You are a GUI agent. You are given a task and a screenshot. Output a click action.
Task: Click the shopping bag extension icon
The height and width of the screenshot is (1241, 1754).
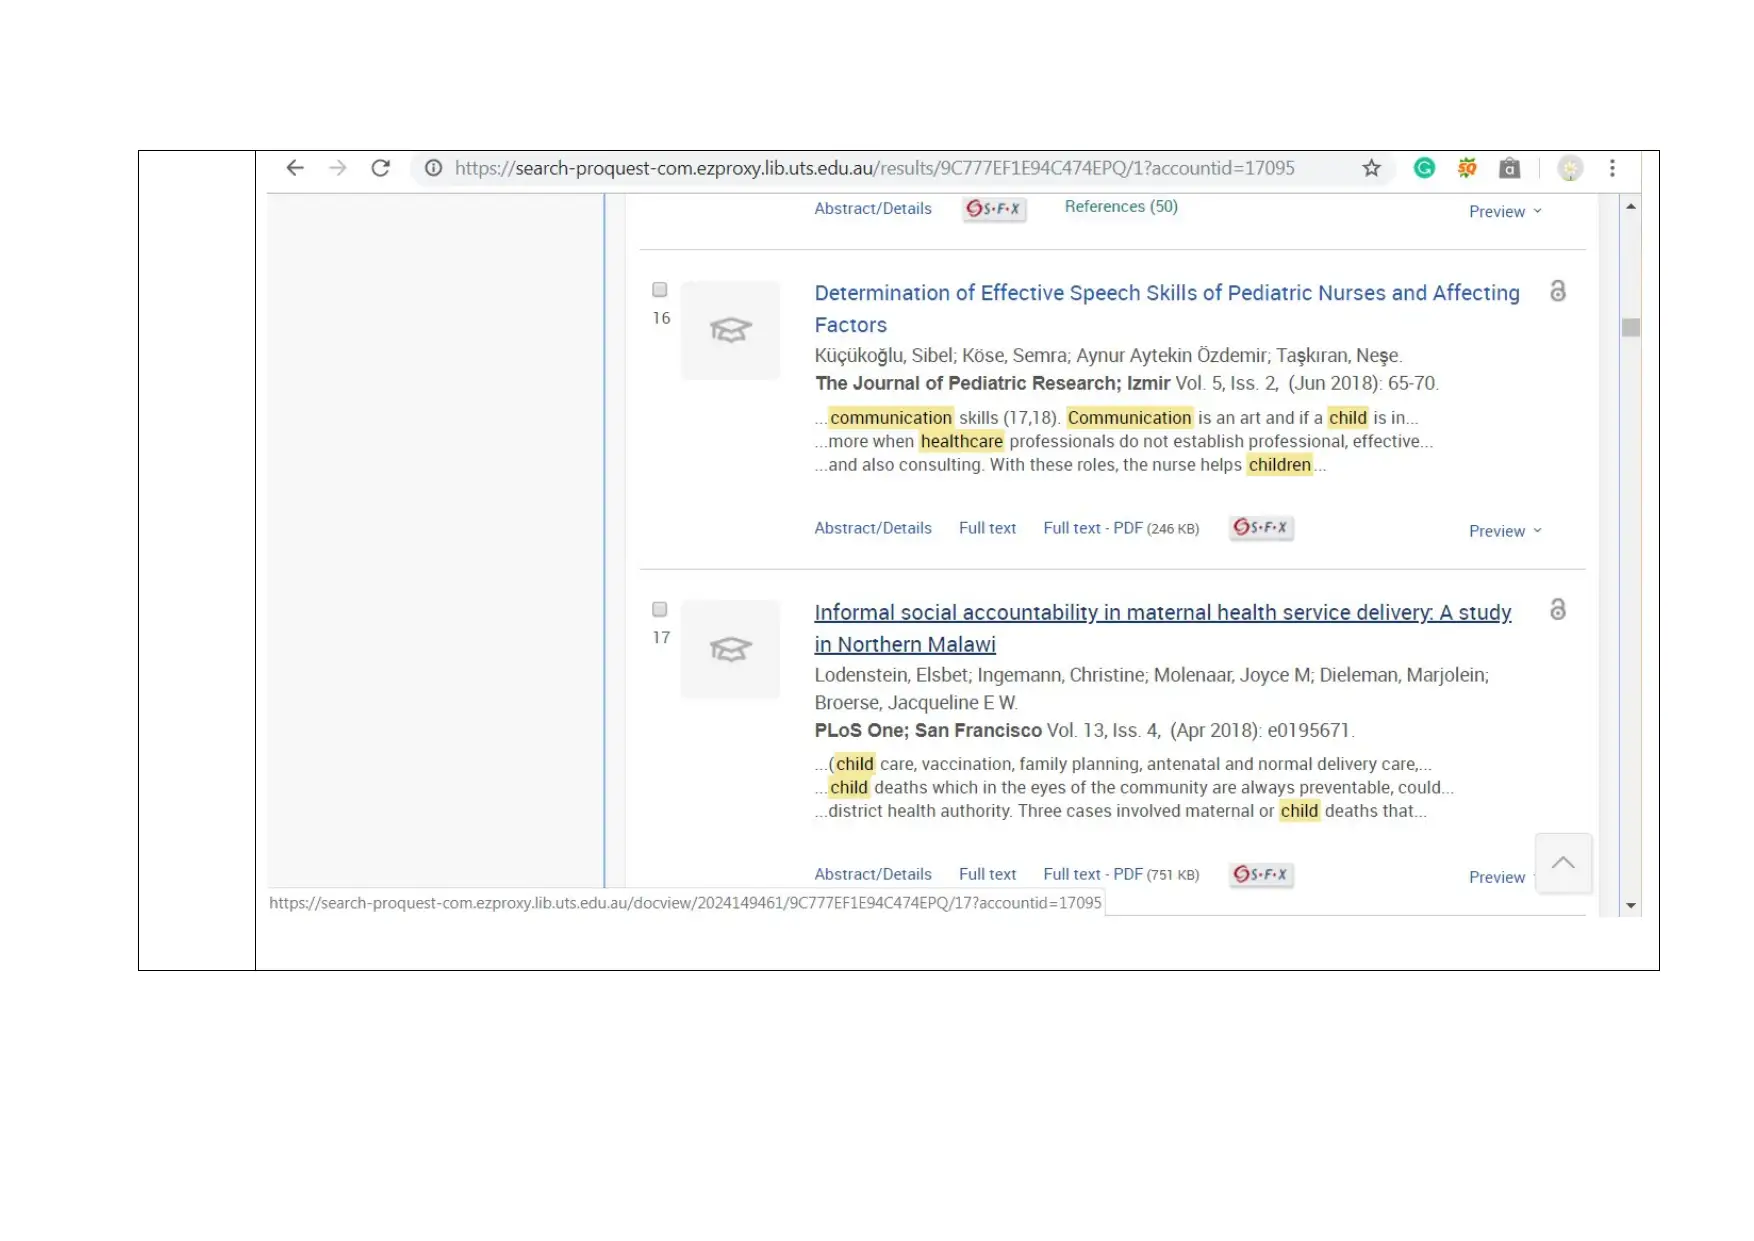(x=1510, y=168)
